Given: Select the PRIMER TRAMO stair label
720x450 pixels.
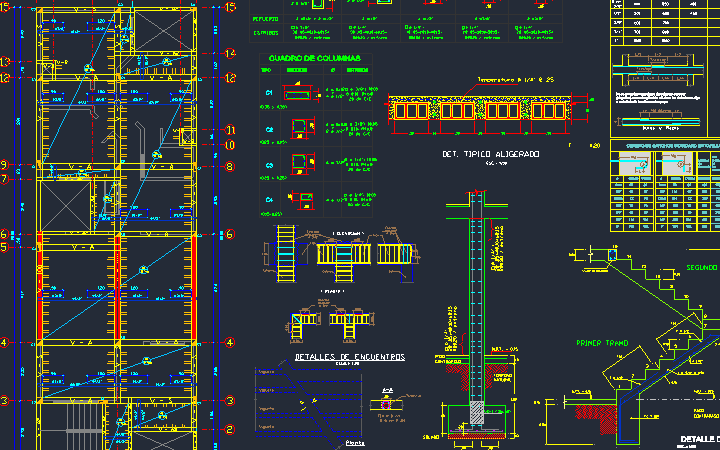Looking at the screenshot, I should (602, 343).
